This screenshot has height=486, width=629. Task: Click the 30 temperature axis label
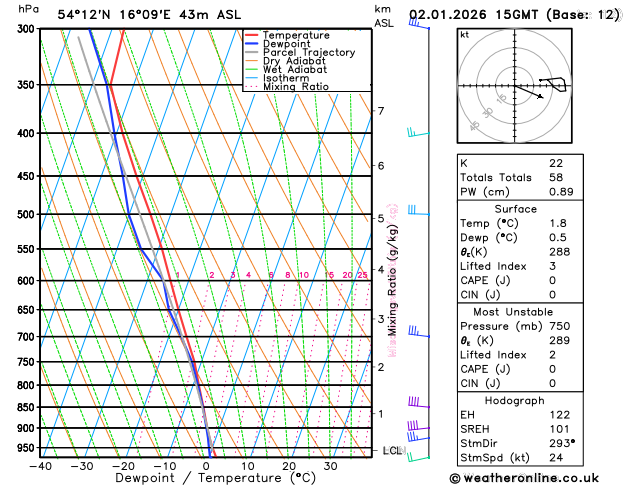[330, 466]
